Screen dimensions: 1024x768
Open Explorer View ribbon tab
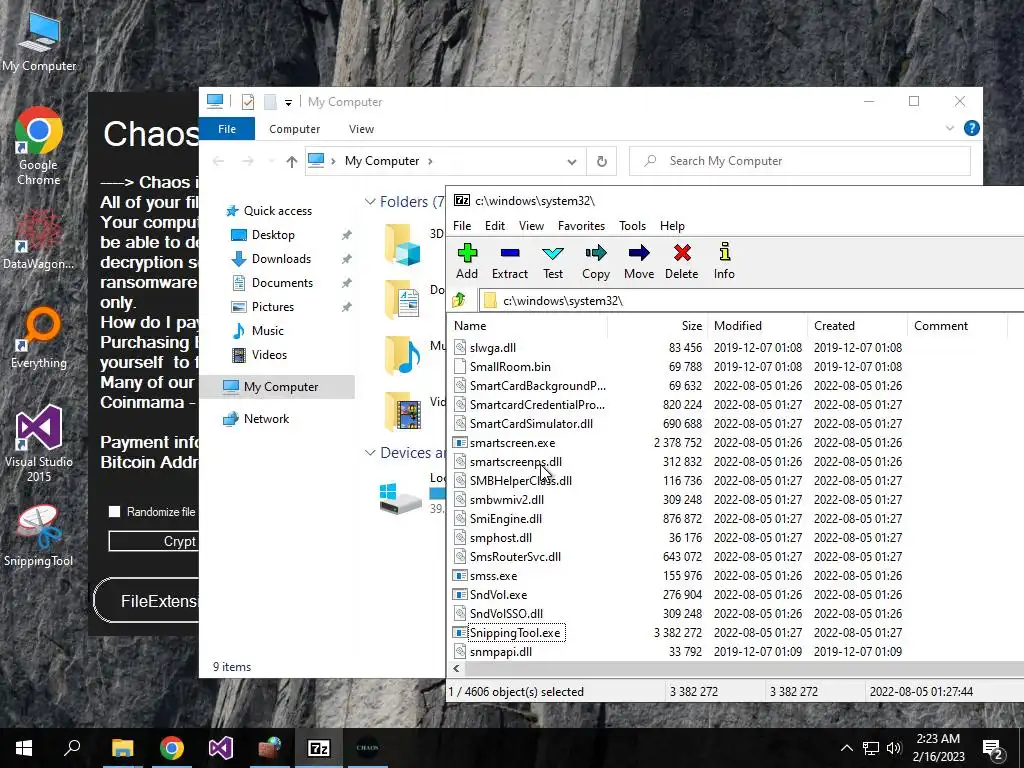(x=361, y=129)
